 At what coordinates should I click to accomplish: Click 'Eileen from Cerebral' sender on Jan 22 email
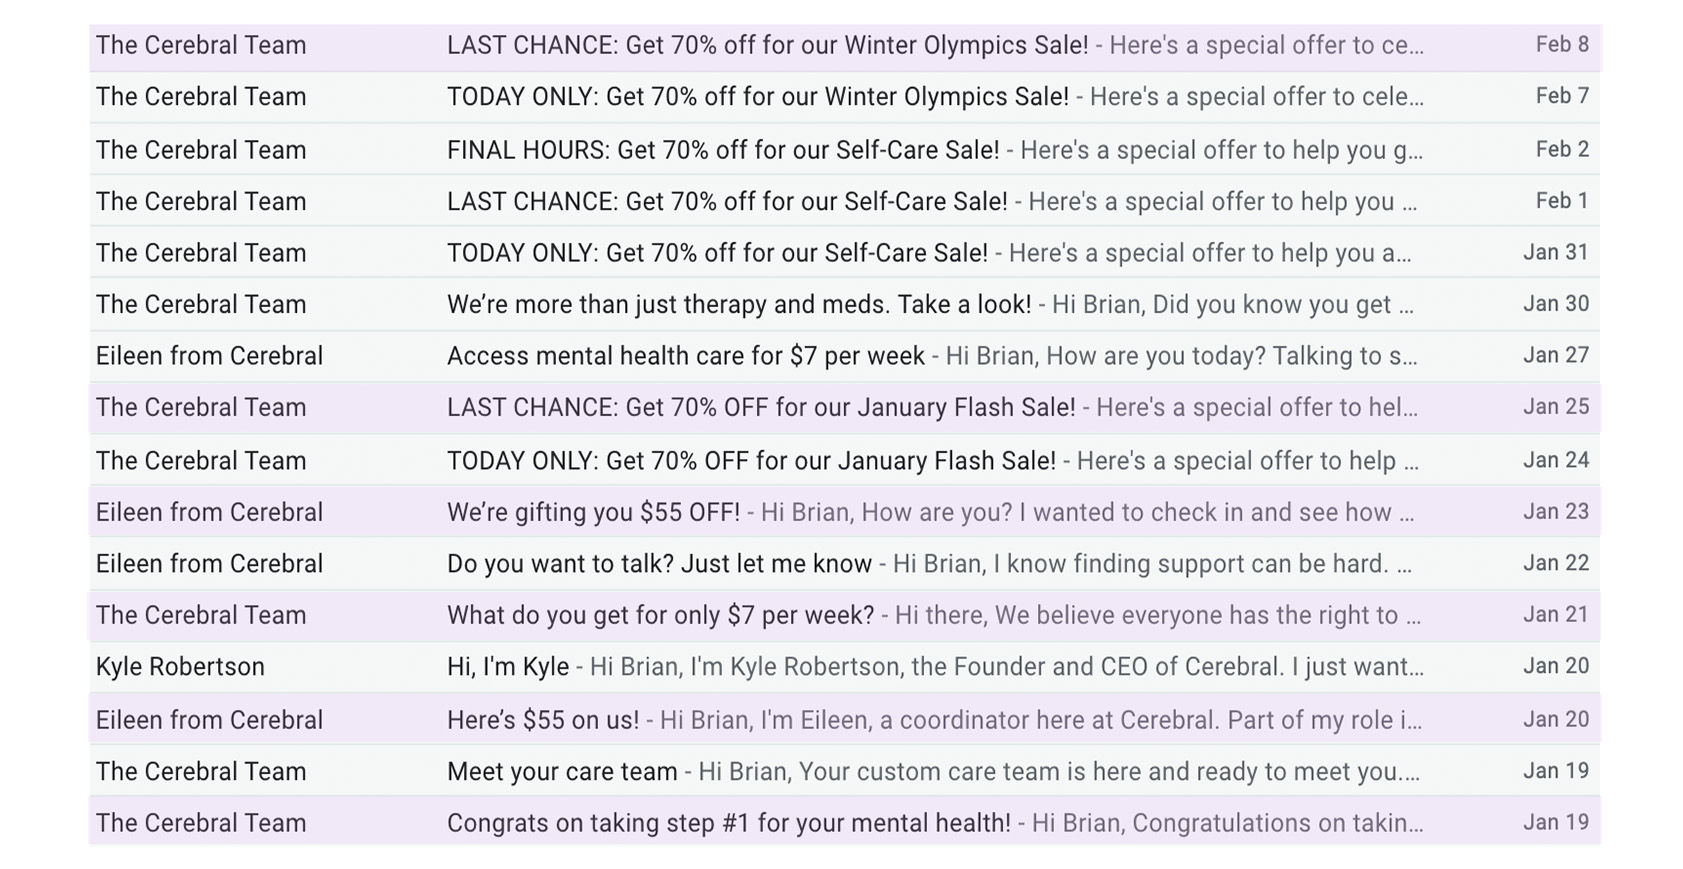point(209,564)
